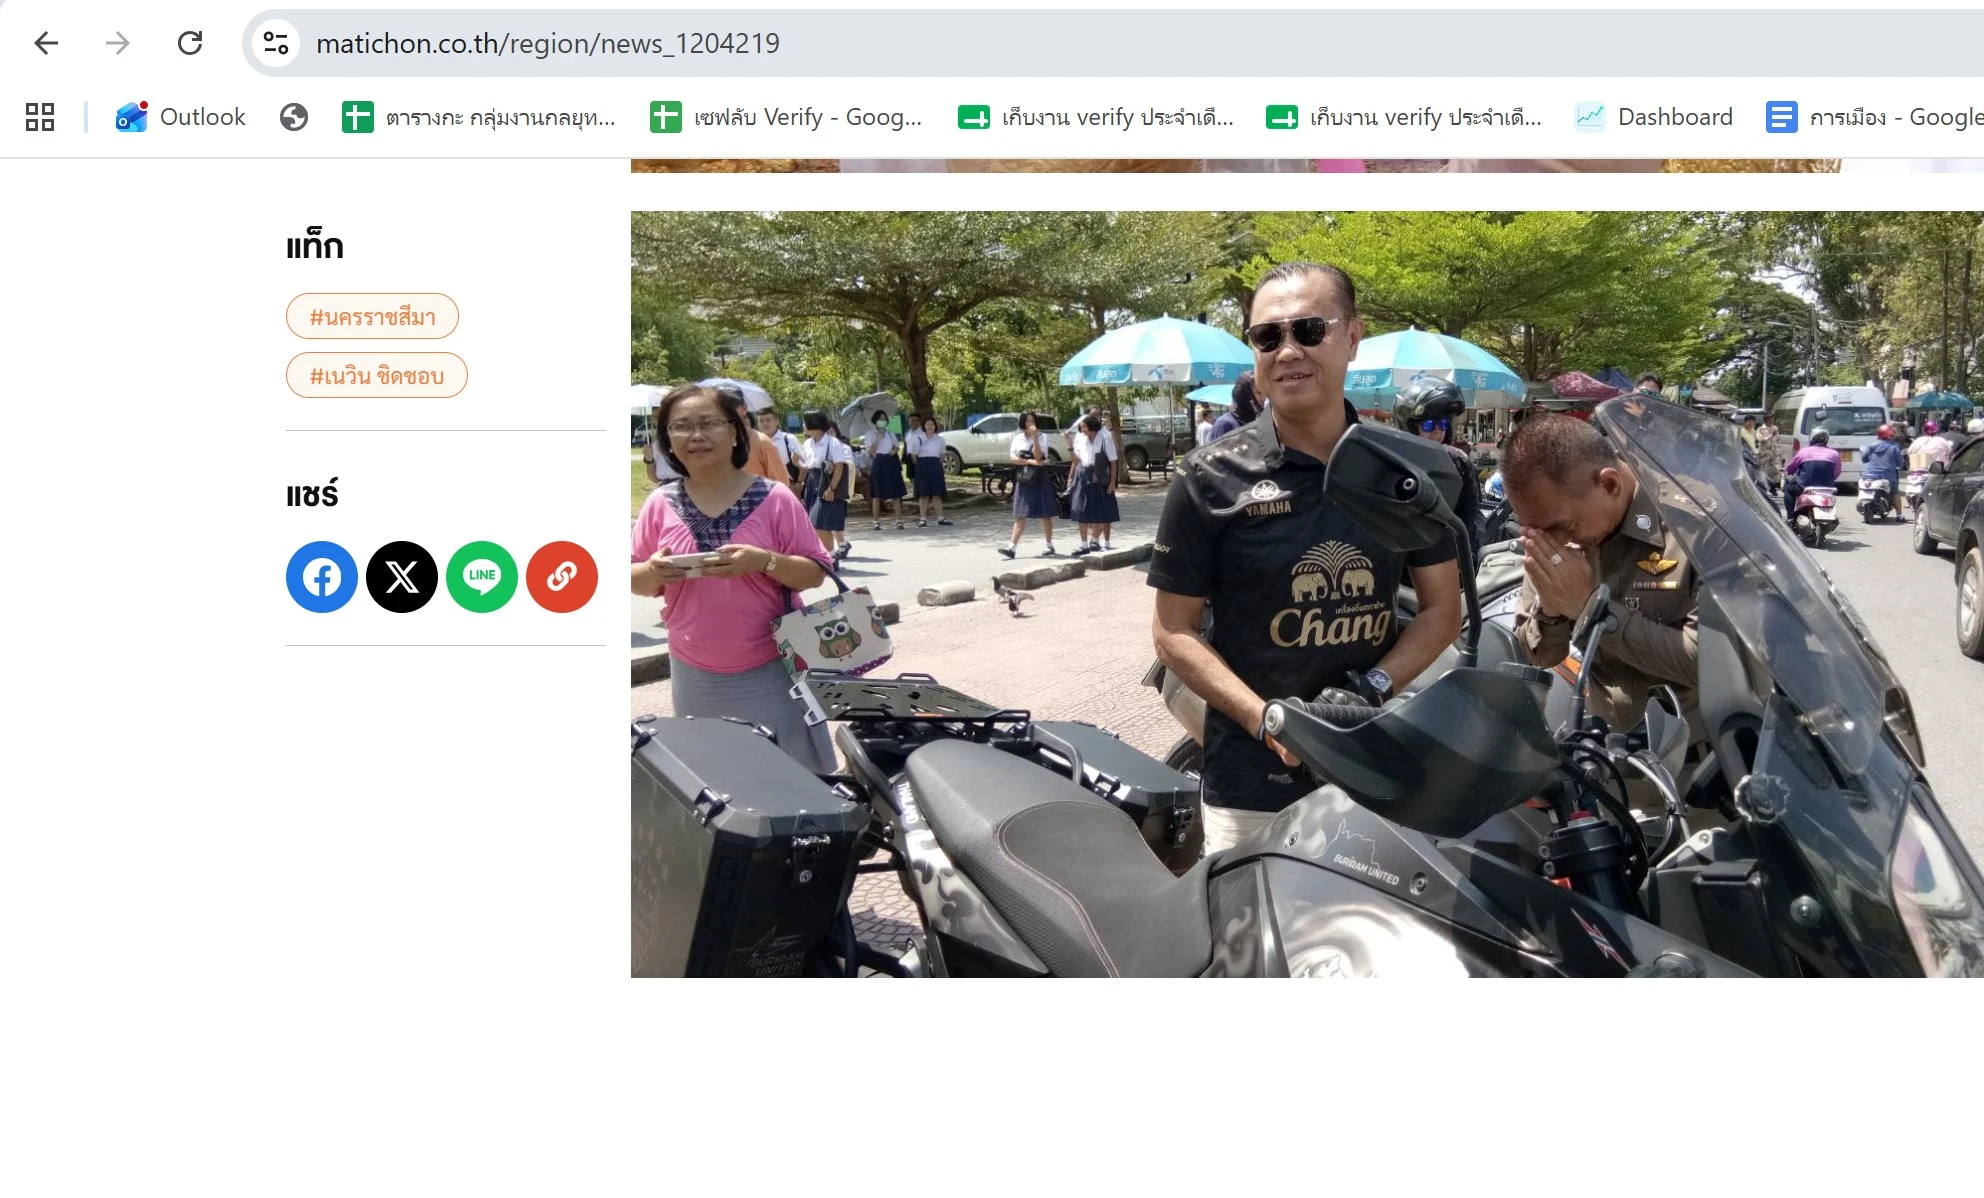1984x1198 pixels.
Task: Open site information icon in address bar
Action: tap(275, 43)
